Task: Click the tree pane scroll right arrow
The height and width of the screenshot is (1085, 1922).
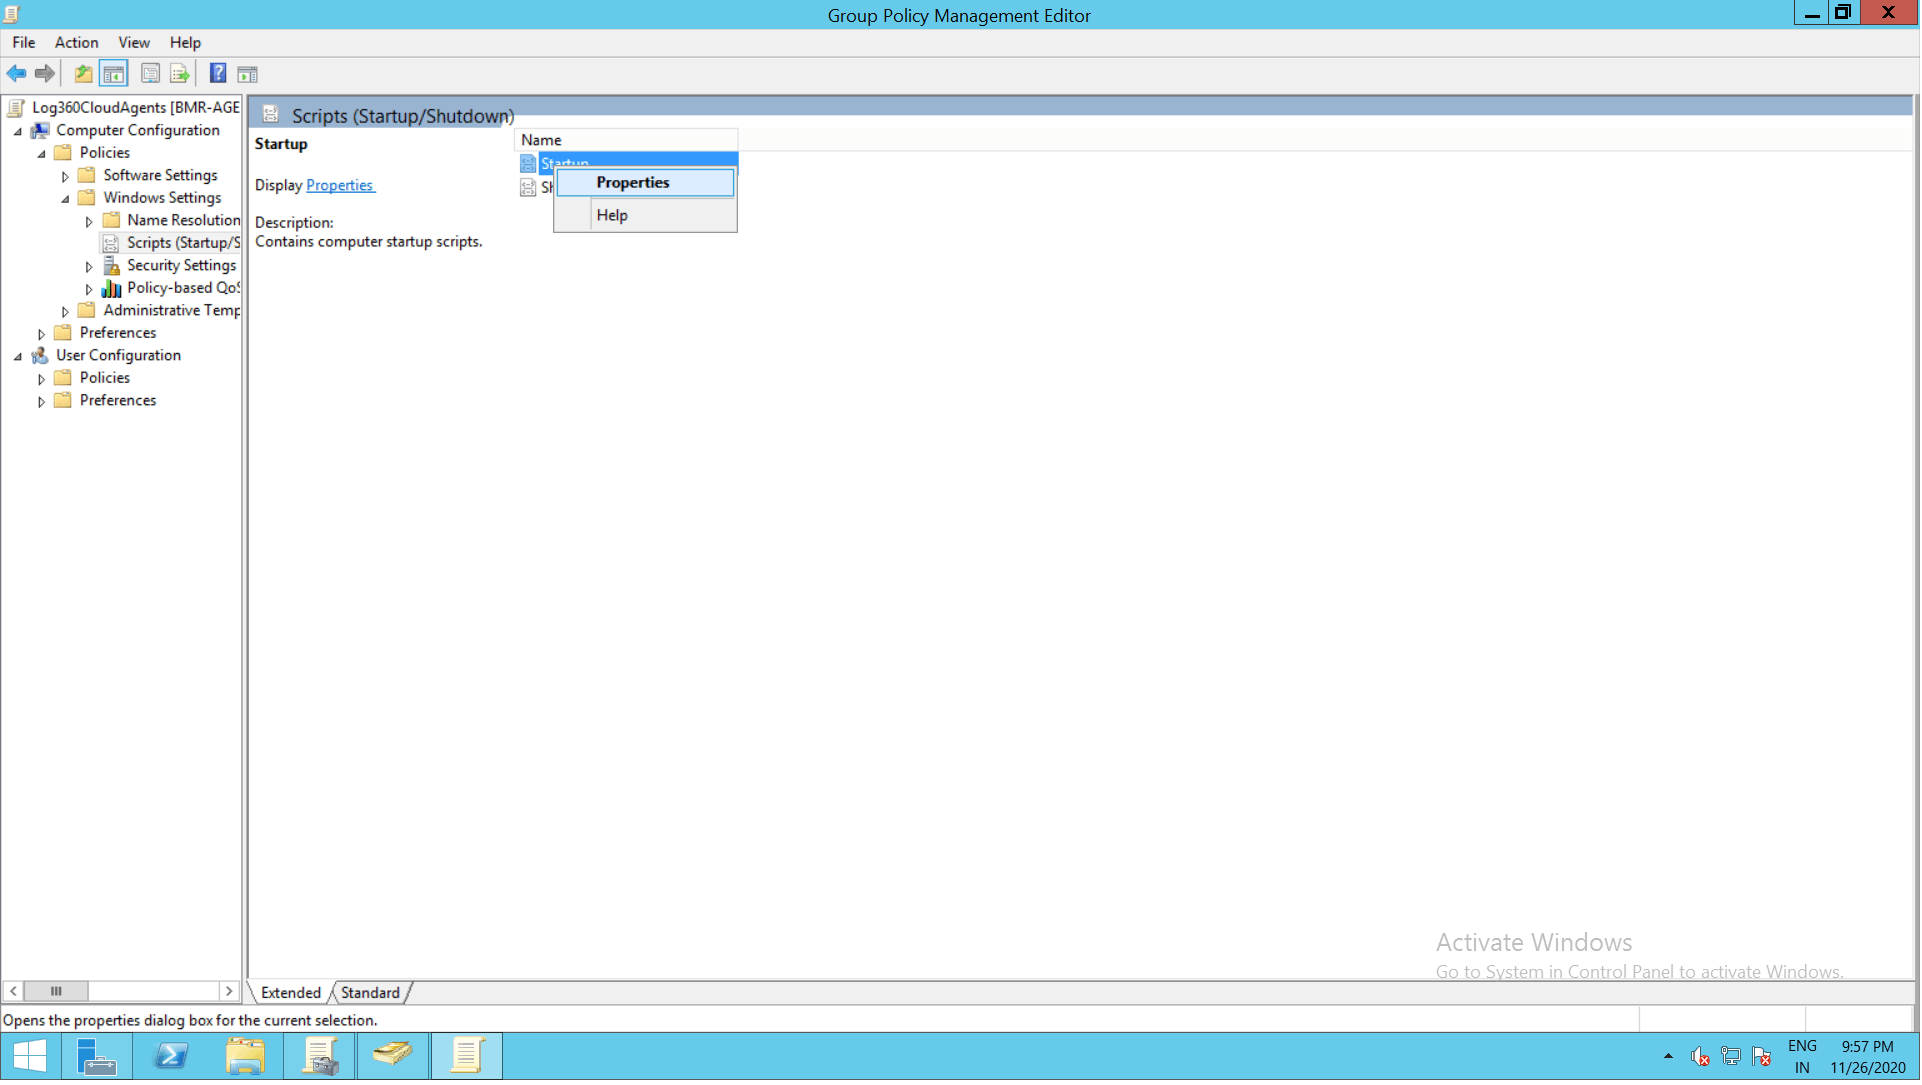Action: click(x=229, y=993)
